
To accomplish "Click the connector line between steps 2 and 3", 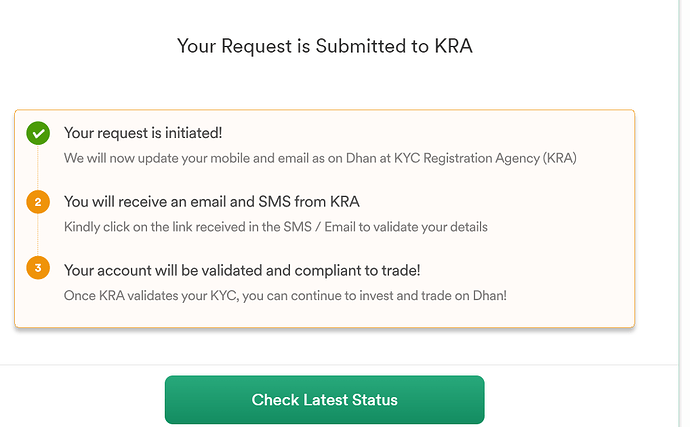I will pos(38,237).
